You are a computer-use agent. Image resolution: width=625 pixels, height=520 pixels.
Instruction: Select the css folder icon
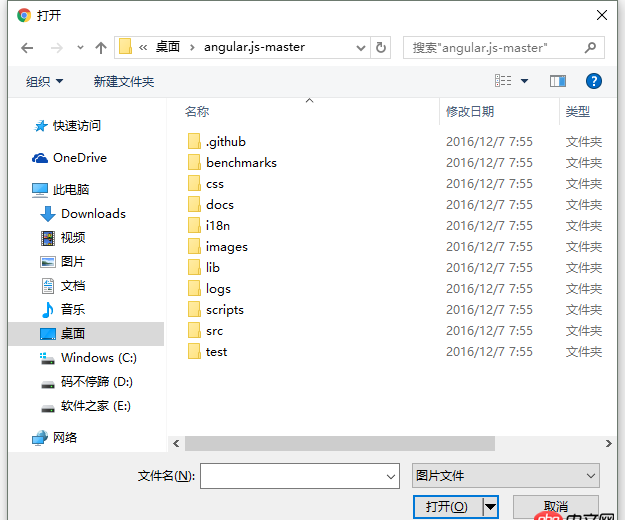194,184
